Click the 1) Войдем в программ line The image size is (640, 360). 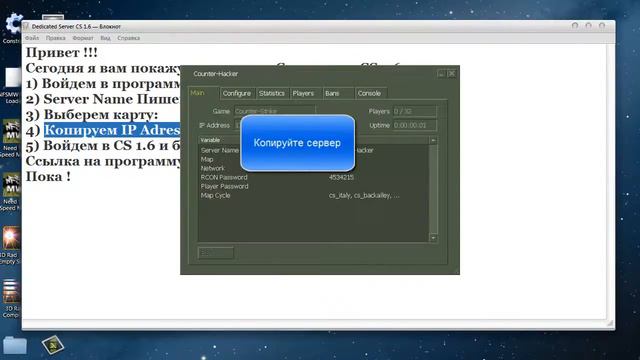(x=103, y=84)
